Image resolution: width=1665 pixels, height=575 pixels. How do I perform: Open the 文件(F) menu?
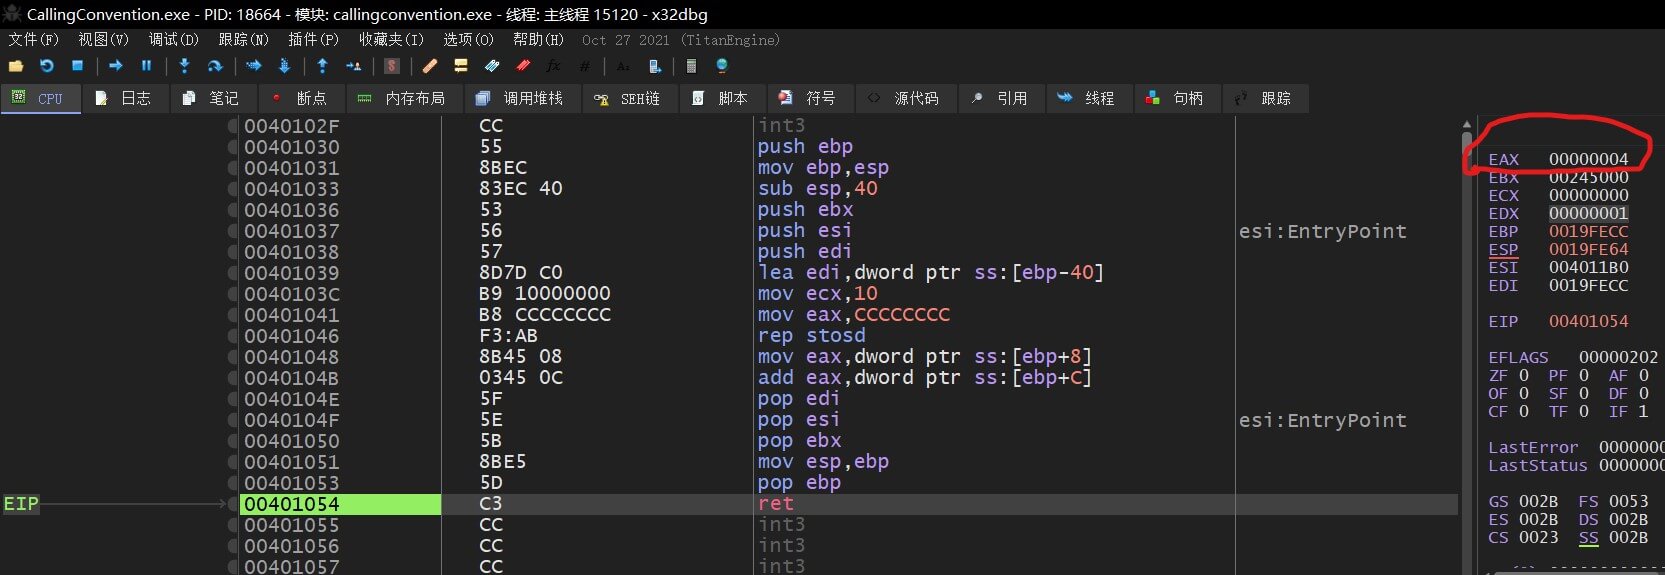(34, 40)
